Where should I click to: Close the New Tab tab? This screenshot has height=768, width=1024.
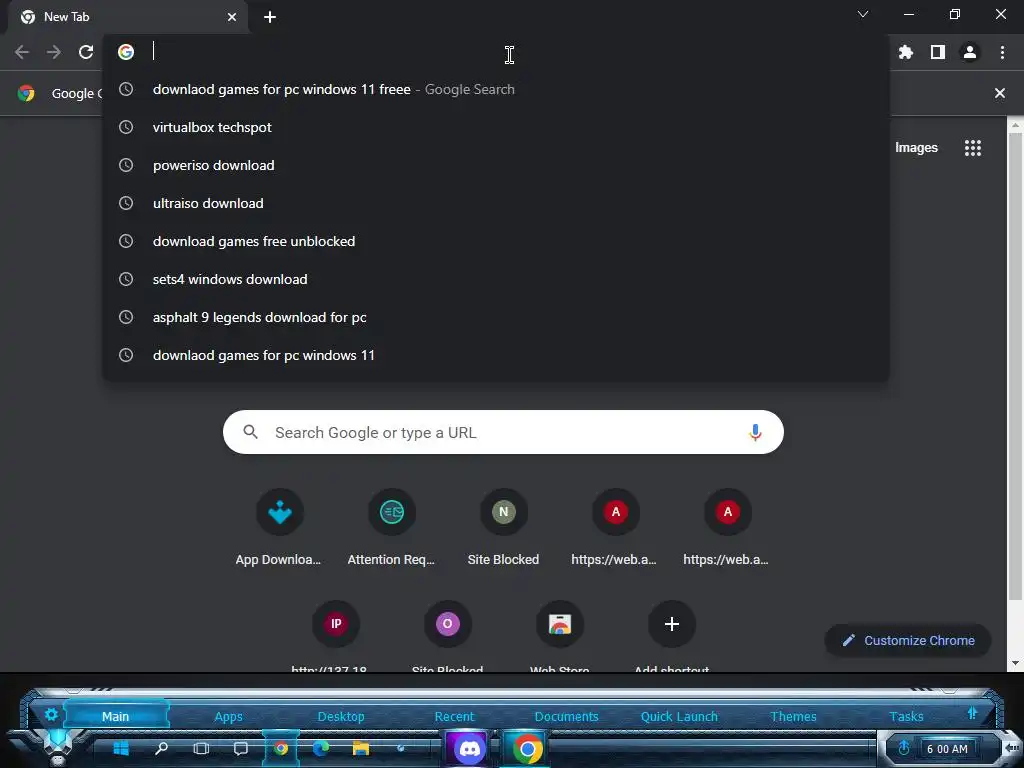coord(232,17)
